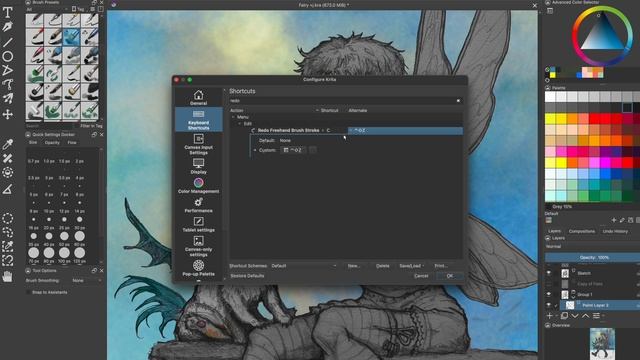The height and width of the screenshot is (360, 640).
Task: Open Canvas Input Settings page
Action: point(198,144)
